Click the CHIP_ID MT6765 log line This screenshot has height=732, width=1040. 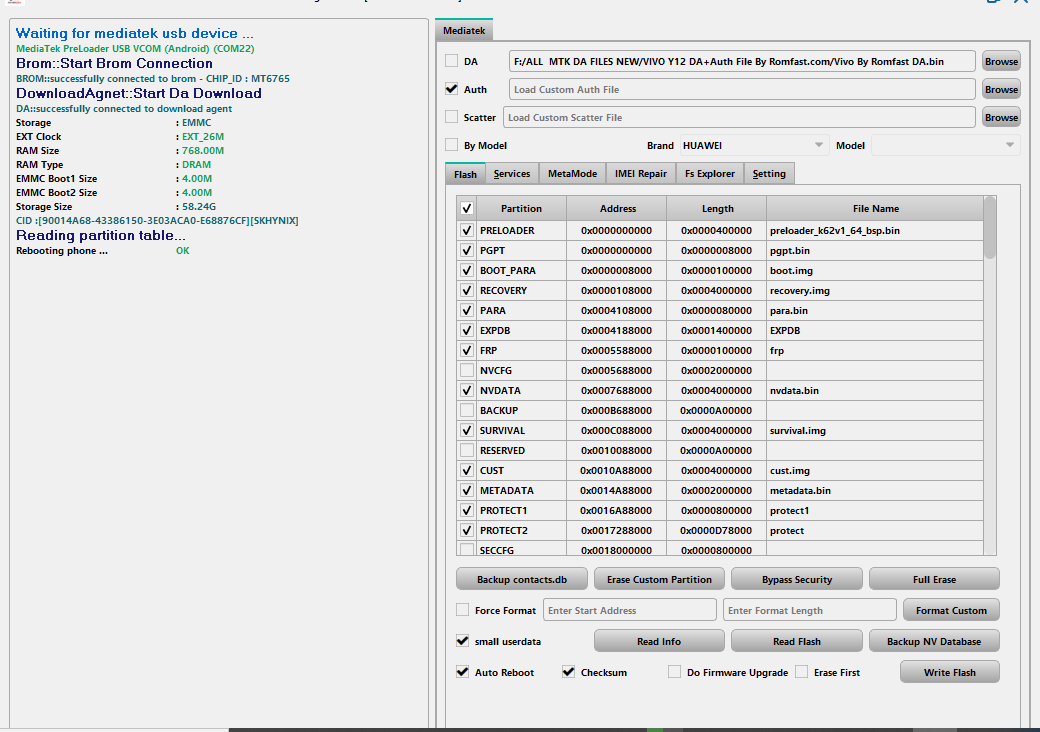(153, 78)
